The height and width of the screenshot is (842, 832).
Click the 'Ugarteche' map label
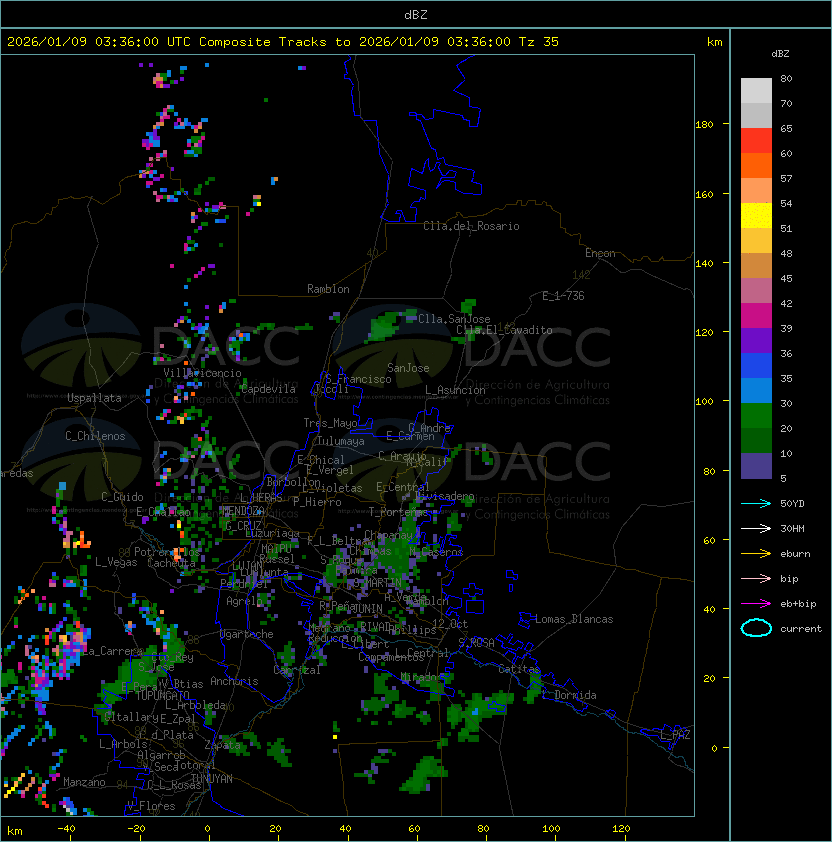(247, 634)
